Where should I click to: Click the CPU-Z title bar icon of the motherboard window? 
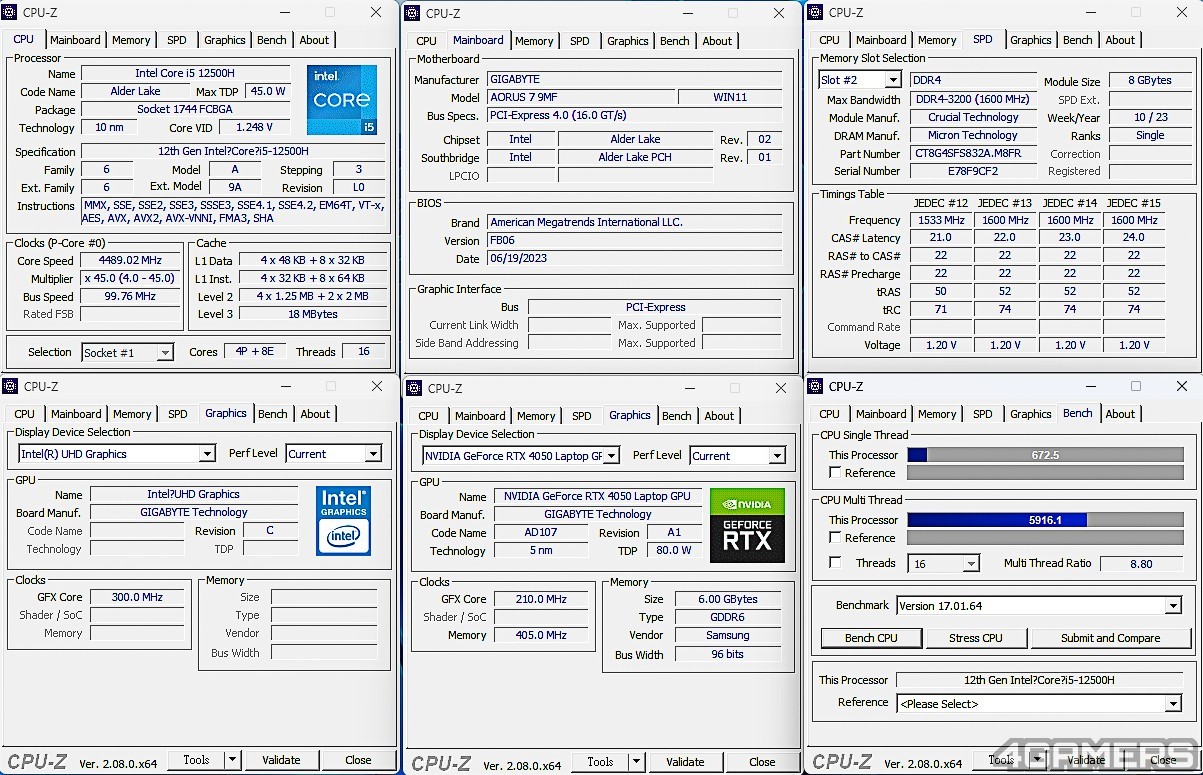[413, 13]
